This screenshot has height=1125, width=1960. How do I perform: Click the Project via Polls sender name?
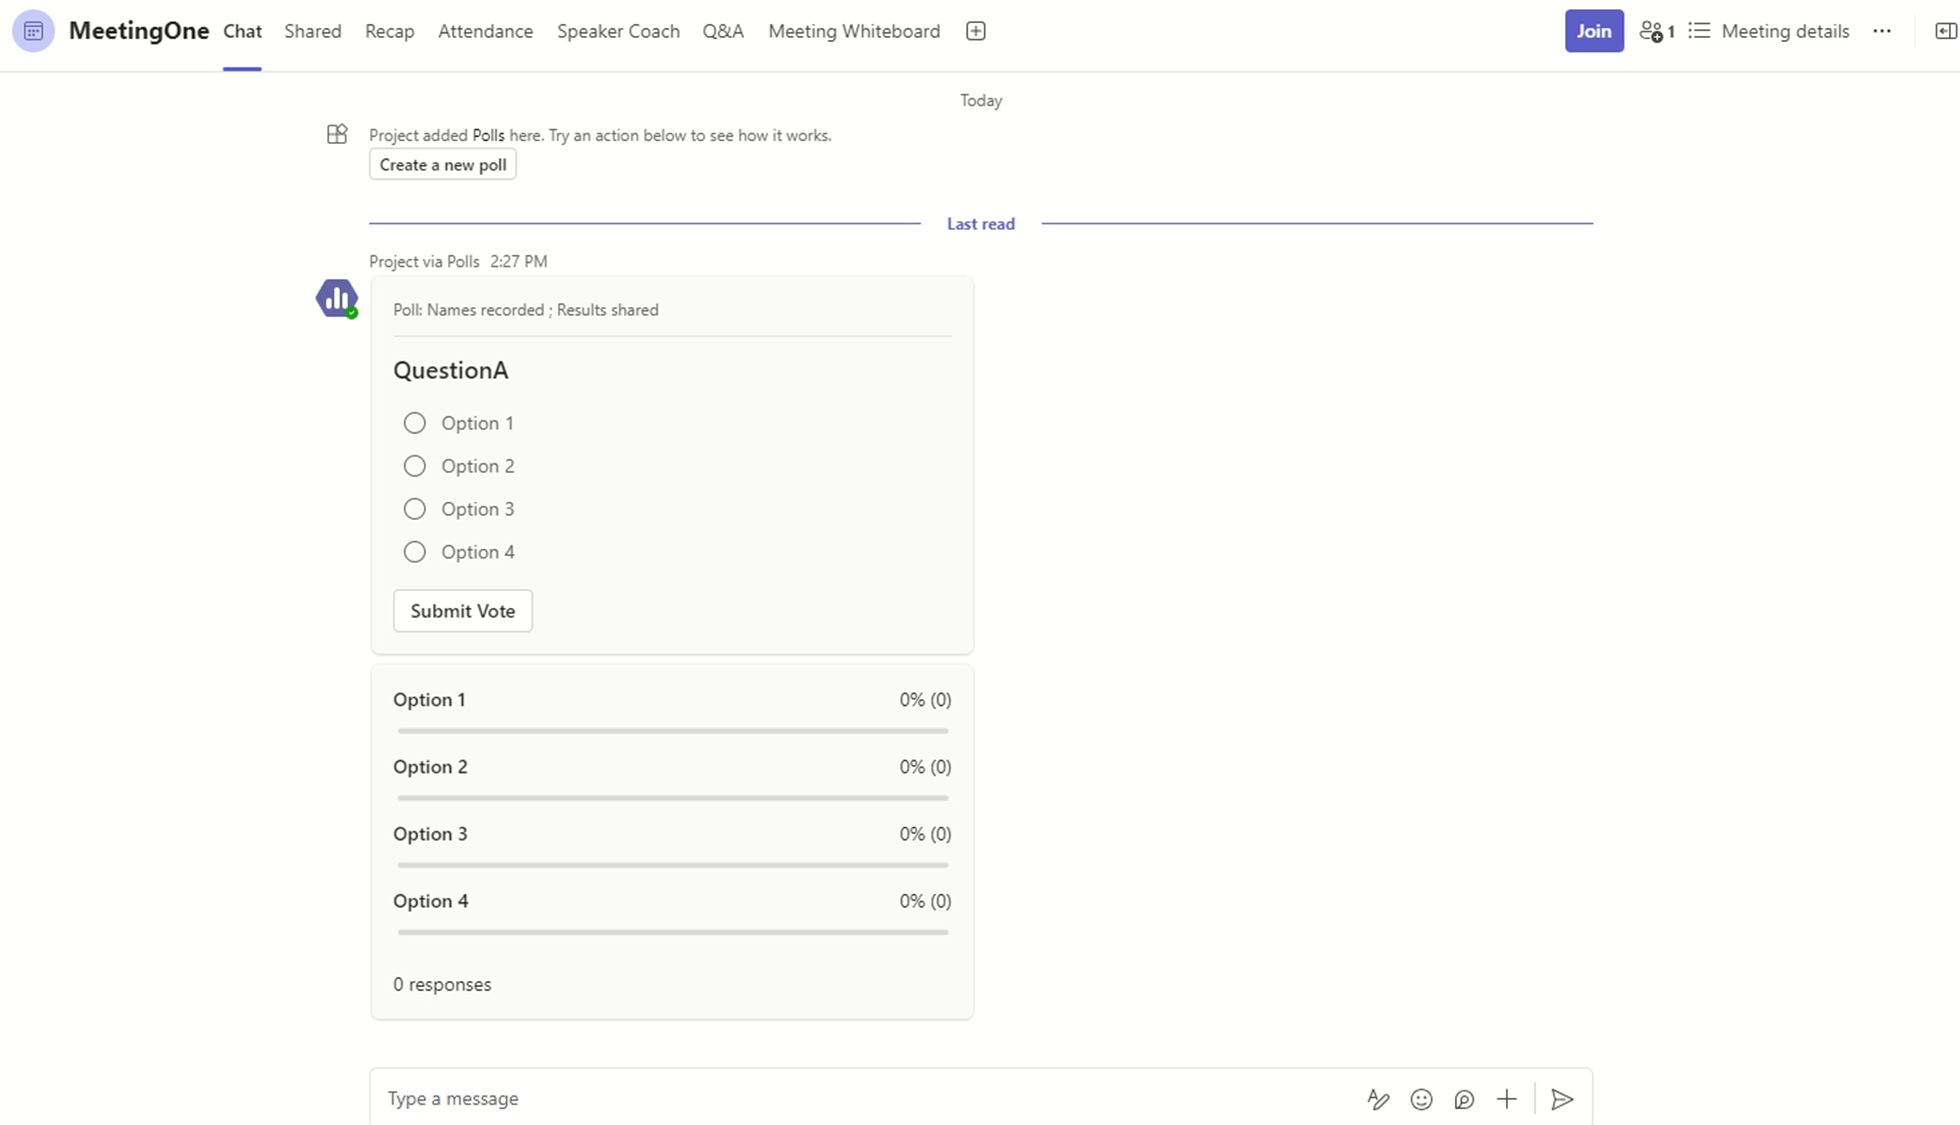tap(424, 261)
